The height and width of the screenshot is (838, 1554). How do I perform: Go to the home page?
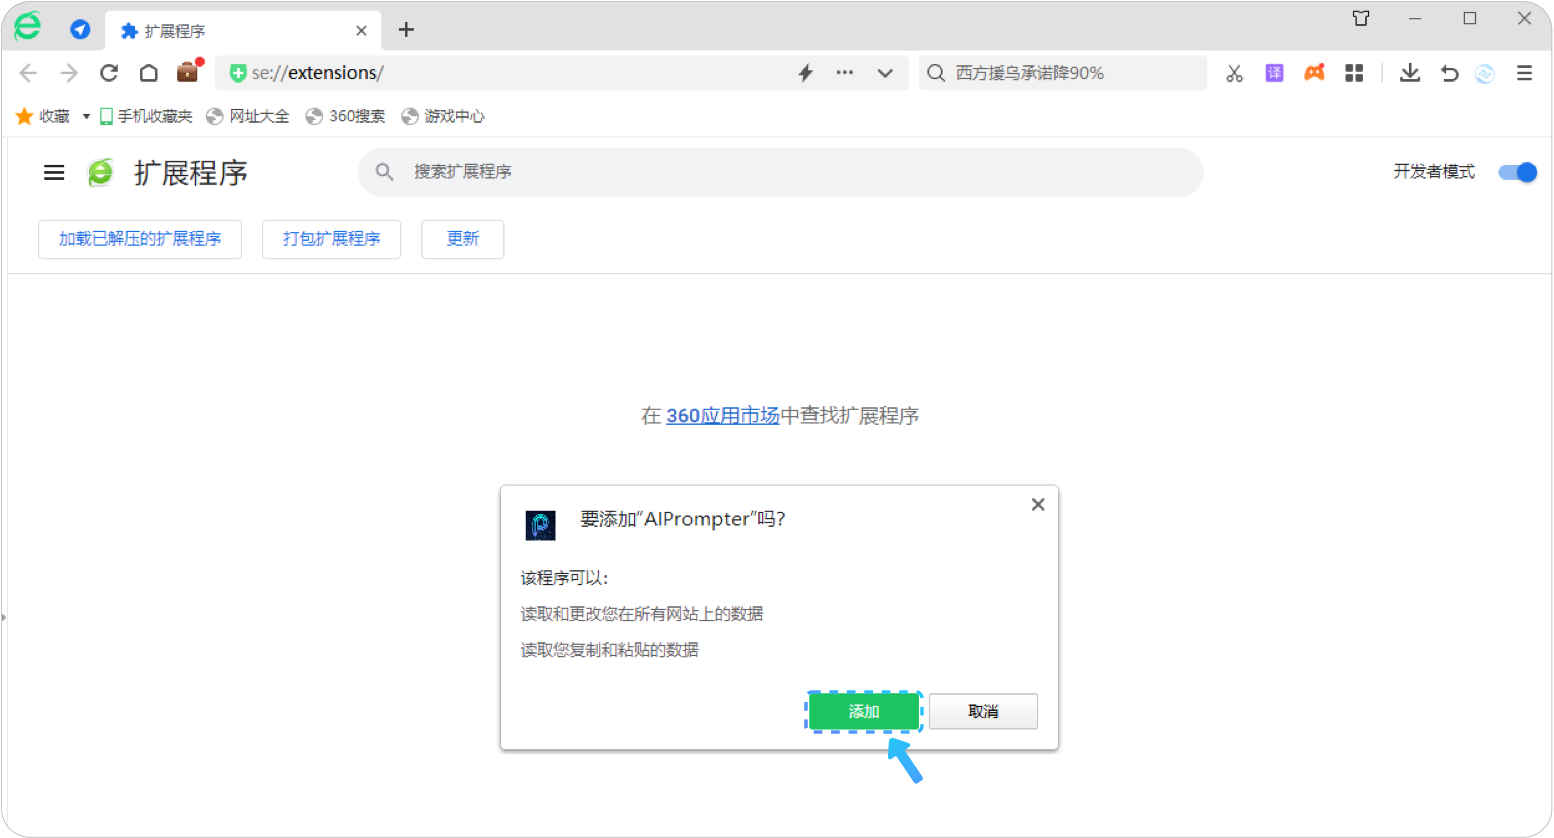(148, 73)
